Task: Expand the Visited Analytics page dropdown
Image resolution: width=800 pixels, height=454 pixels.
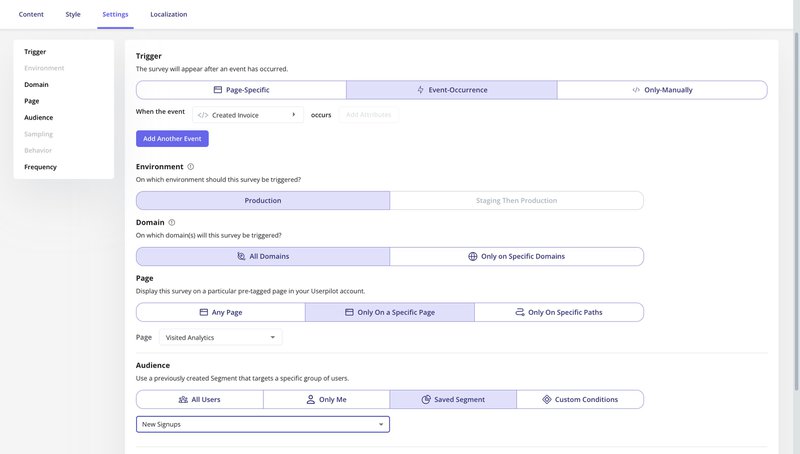Action: [x=221, y=338]
